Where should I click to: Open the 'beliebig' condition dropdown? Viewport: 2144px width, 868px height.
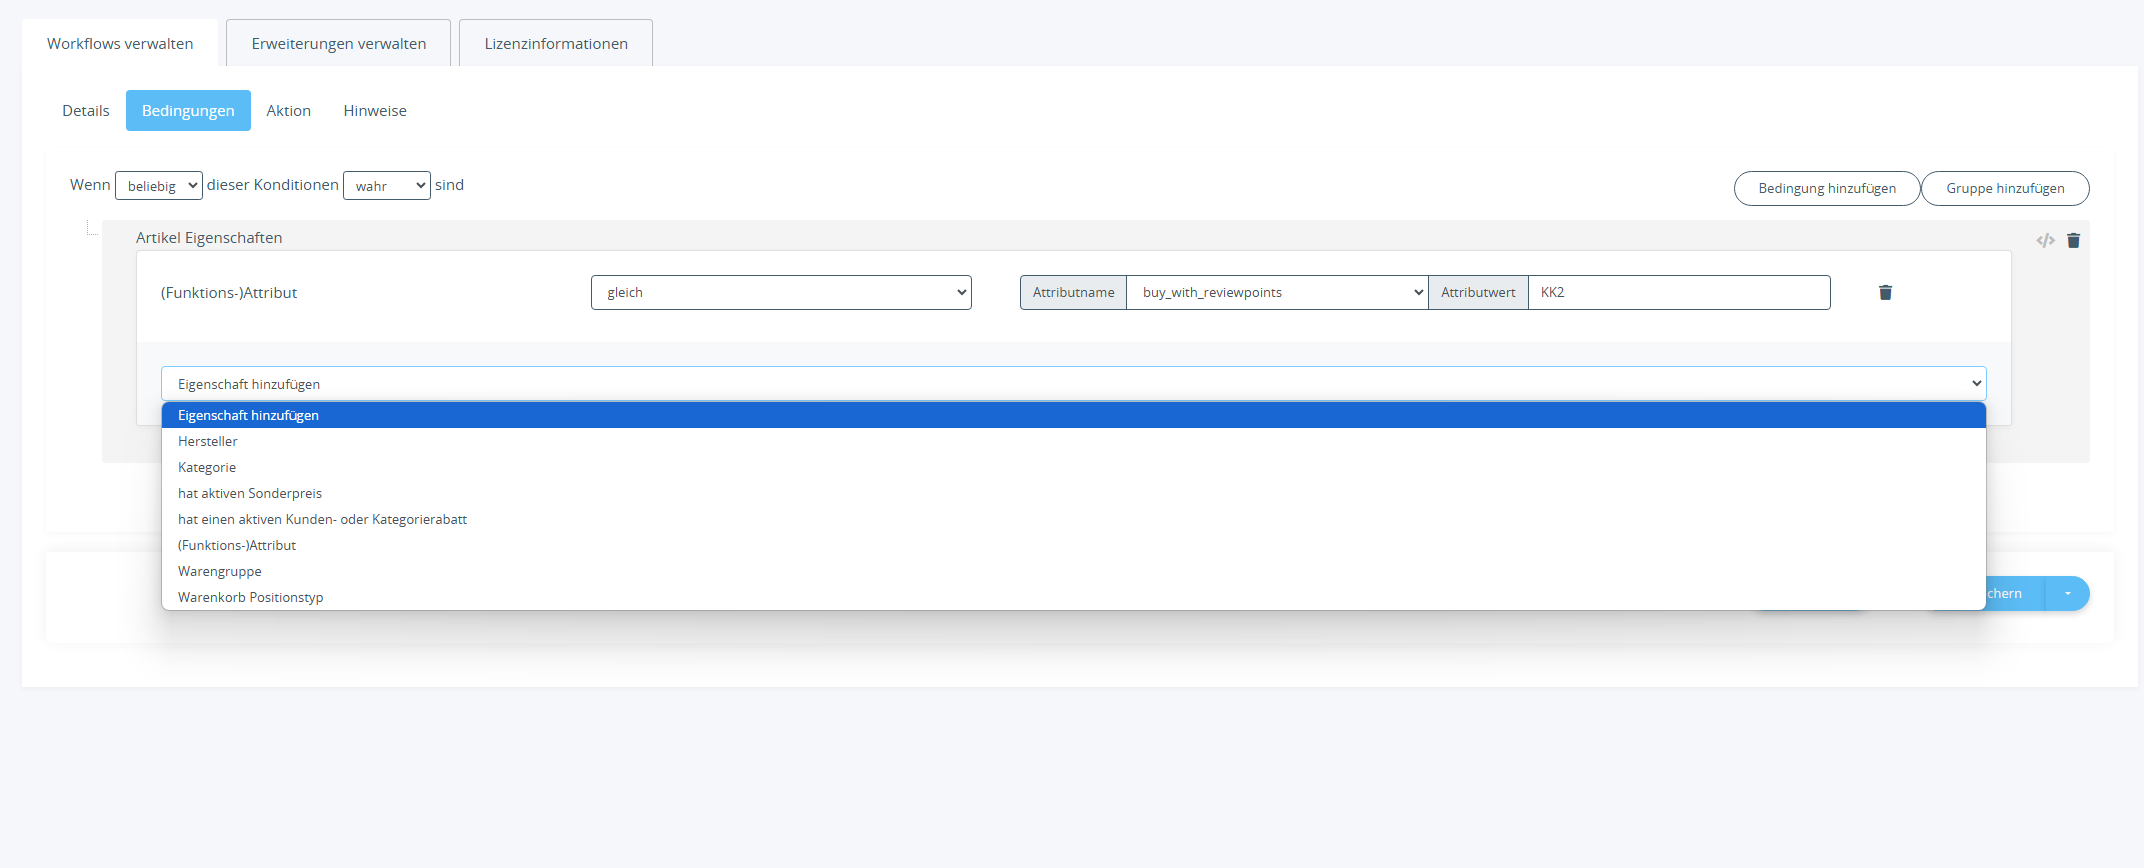(159, 185)
